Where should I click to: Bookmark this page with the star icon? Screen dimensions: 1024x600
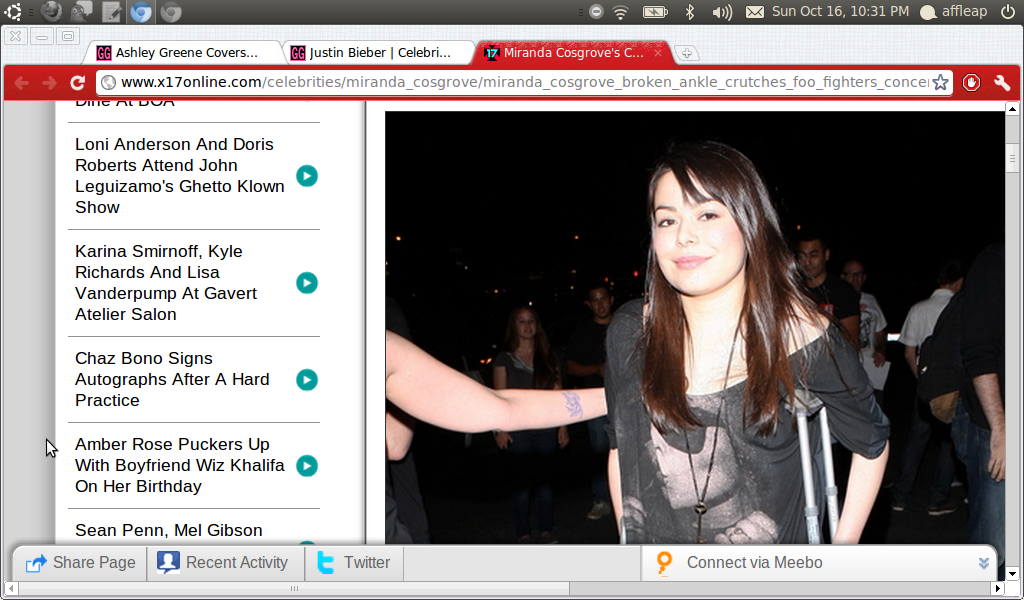point(940,82)
